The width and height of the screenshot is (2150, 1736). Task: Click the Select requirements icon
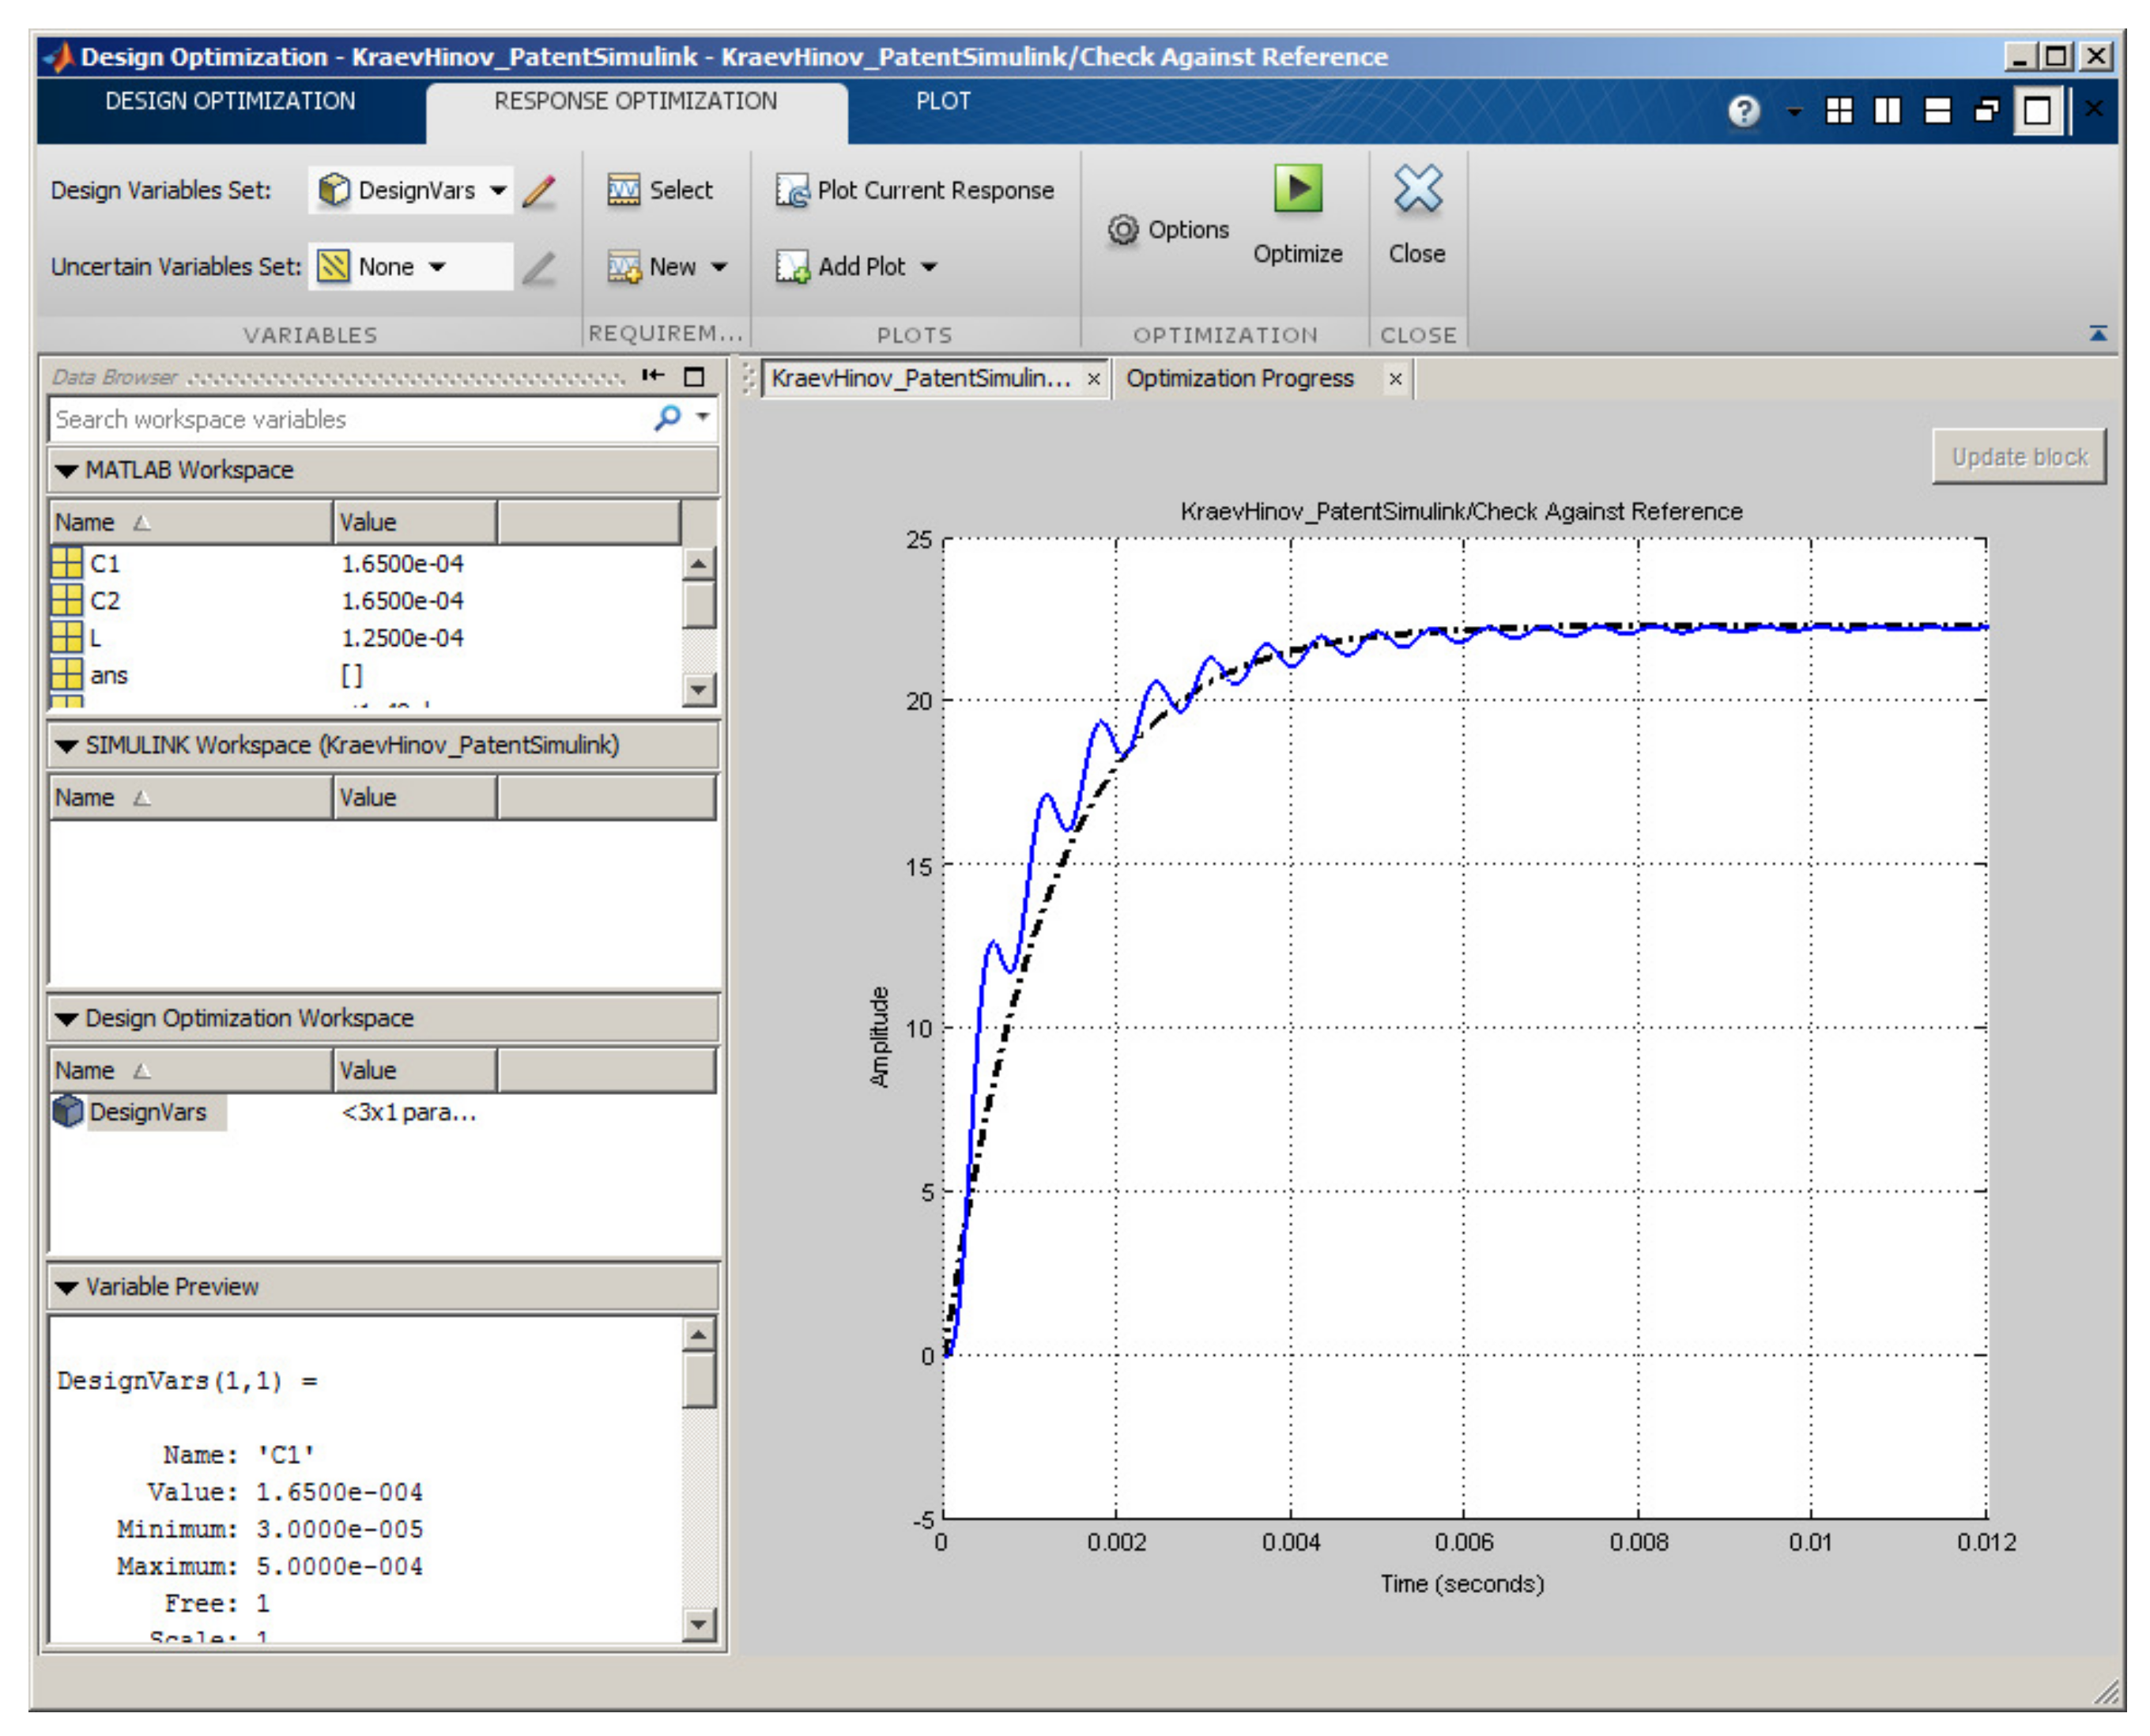coord(623,190)
